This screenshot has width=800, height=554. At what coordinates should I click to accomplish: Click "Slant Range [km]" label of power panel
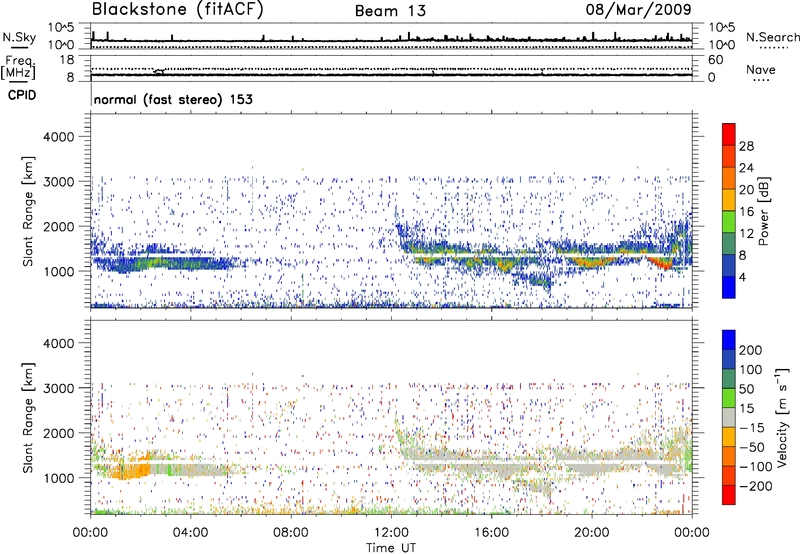coord(28,211)
